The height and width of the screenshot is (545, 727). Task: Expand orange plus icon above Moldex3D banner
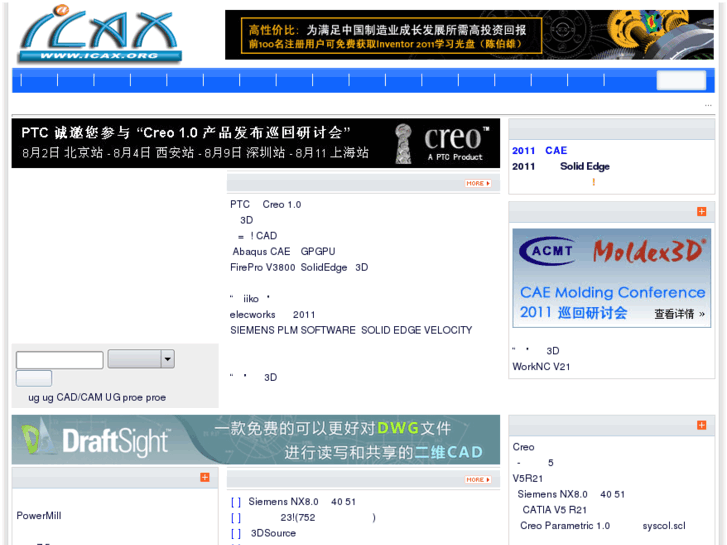[x=701, y=212]
